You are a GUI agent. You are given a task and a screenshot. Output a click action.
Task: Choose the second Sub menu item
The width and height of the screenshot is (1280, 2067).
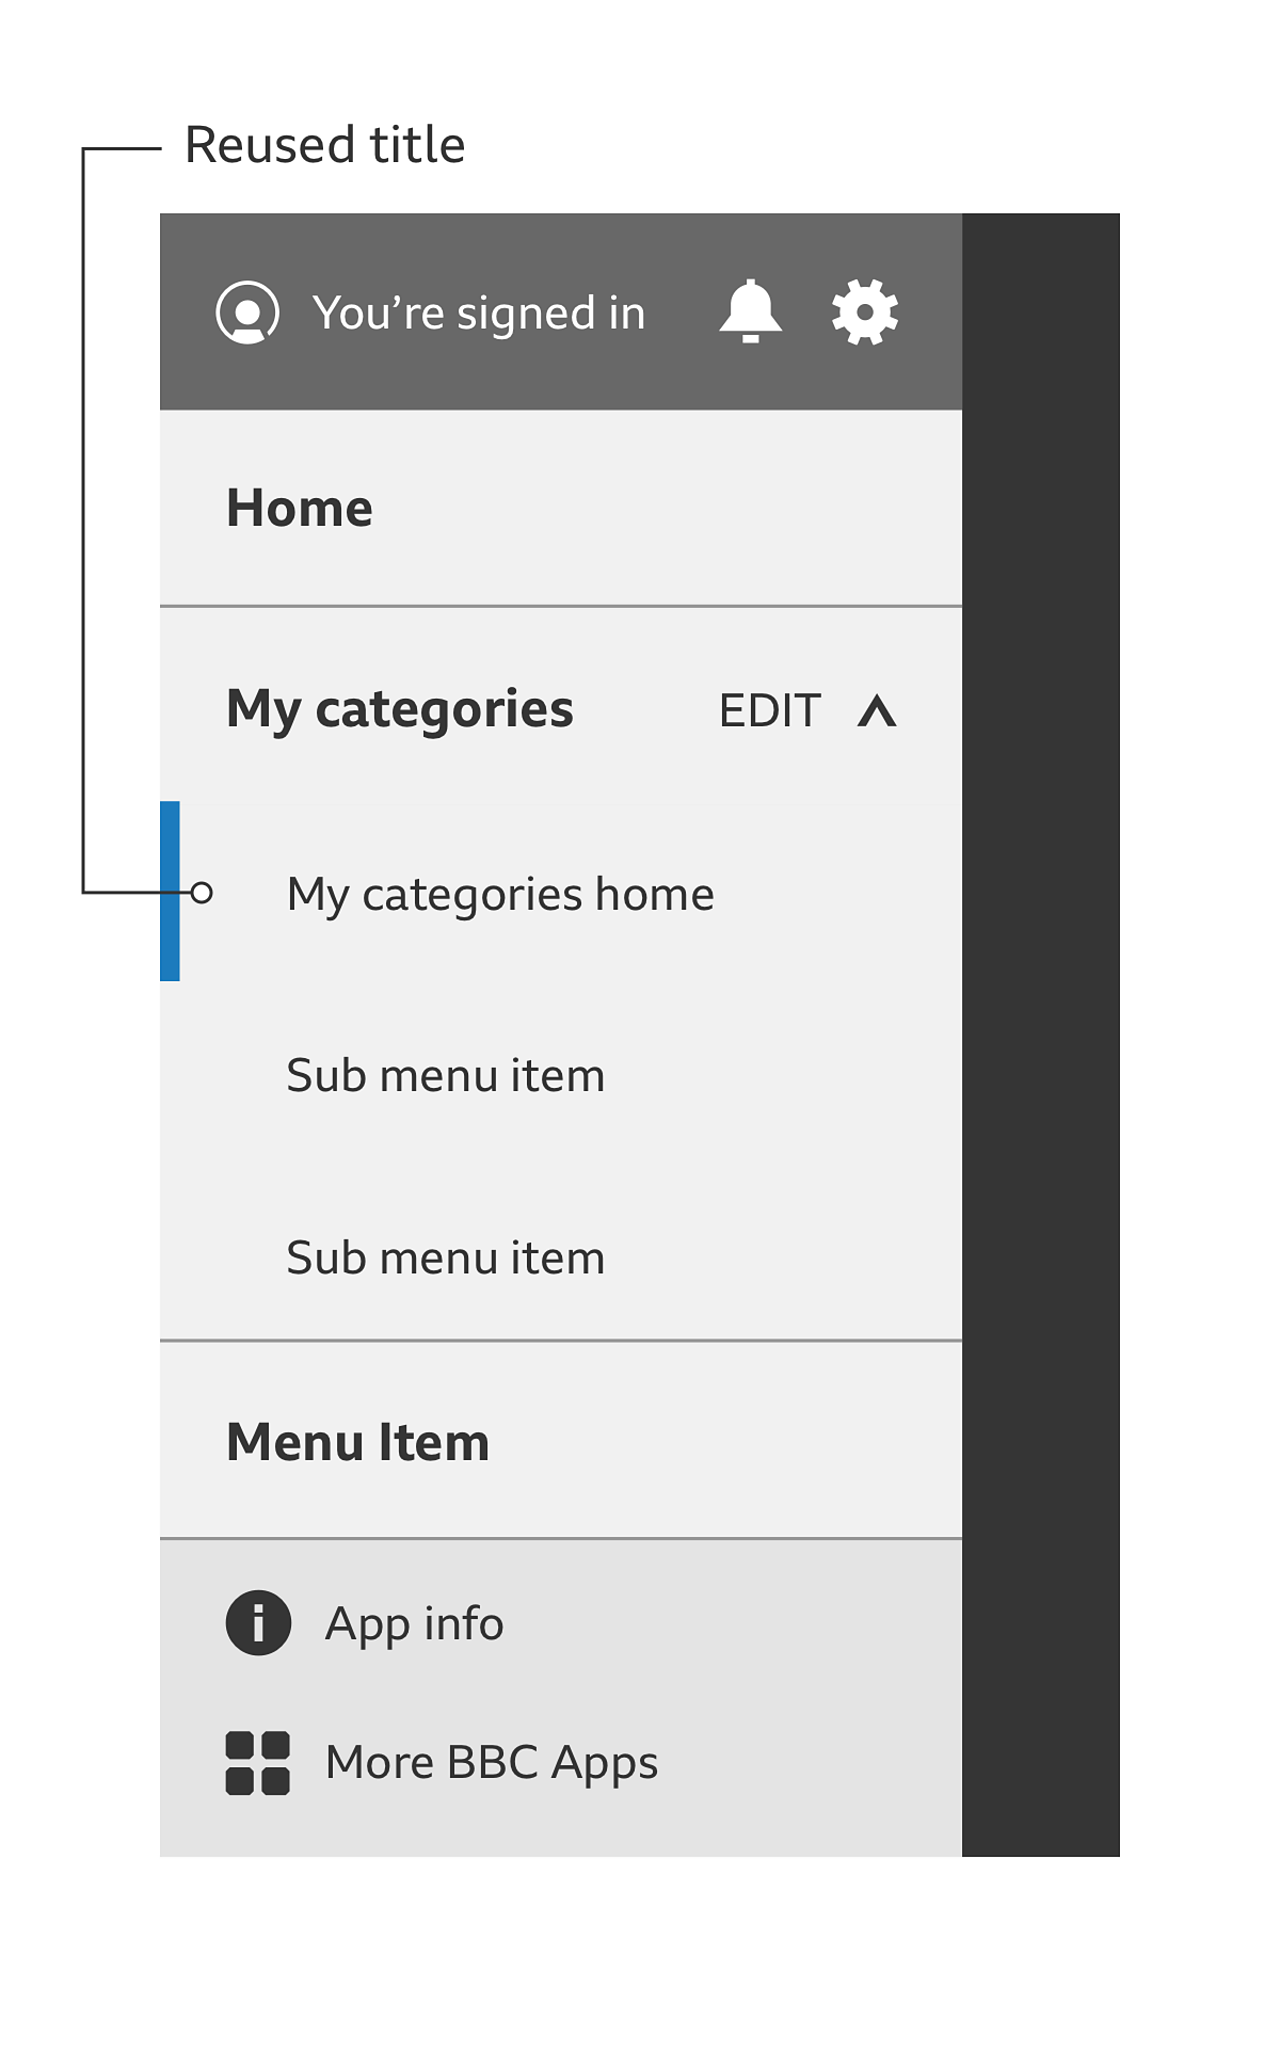(445, 1258)
